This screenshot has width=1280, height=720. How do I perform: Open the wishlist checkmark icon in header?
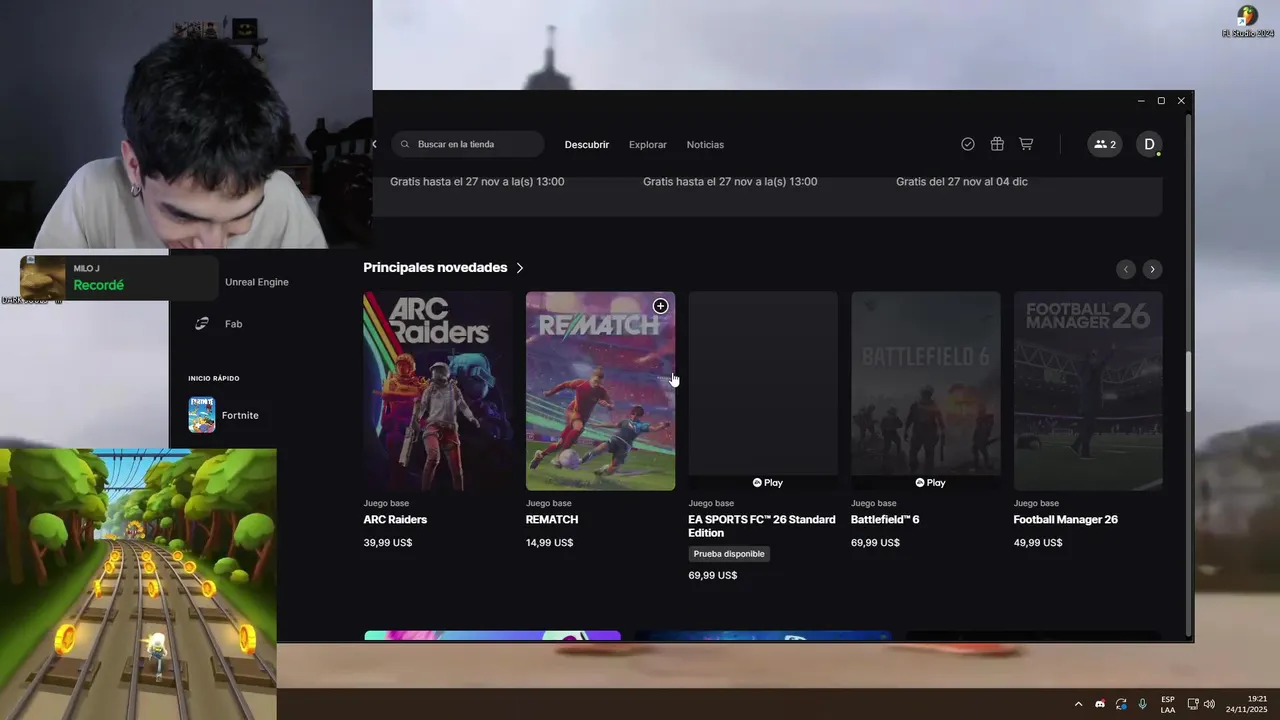coord(968,144)
